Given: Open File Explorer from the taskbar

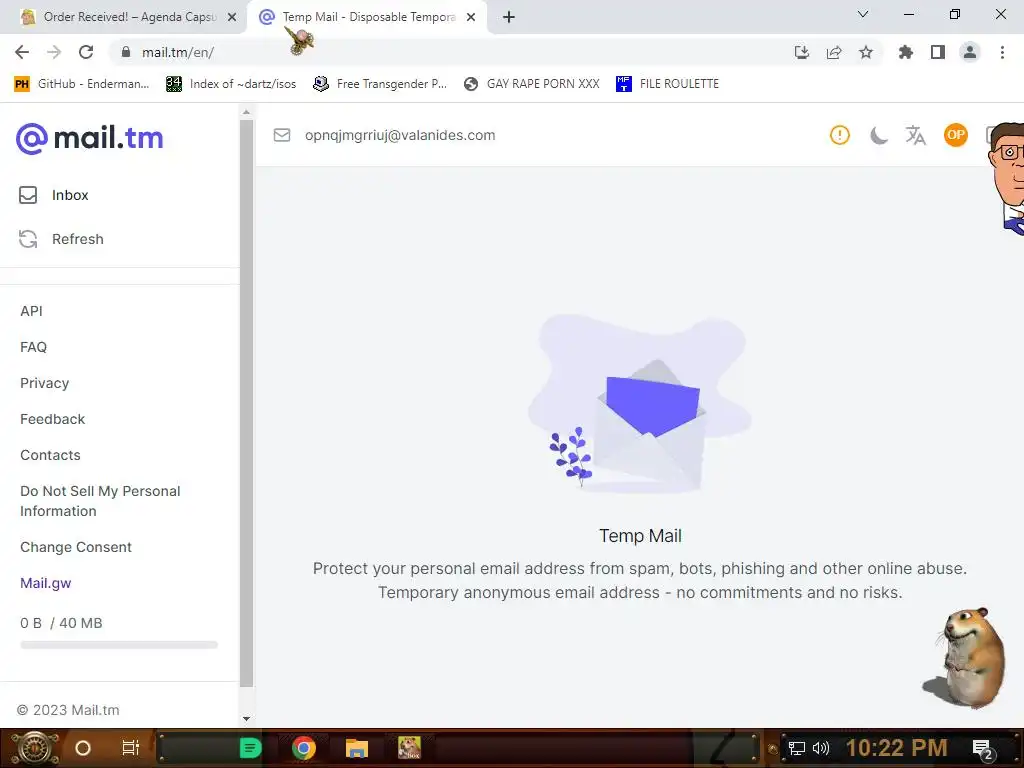Looking at the screenshot, I should point(357,748).
